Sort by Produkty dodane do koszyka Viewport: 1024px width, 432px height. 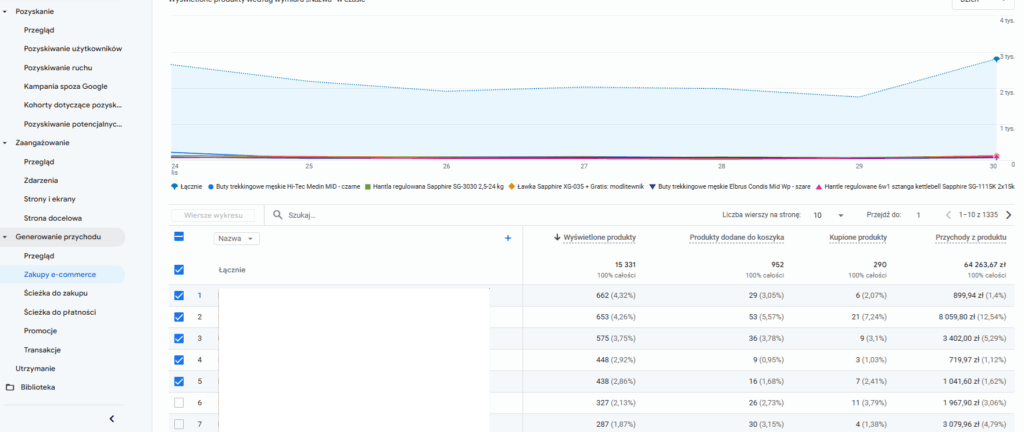(x=736, y=238)
